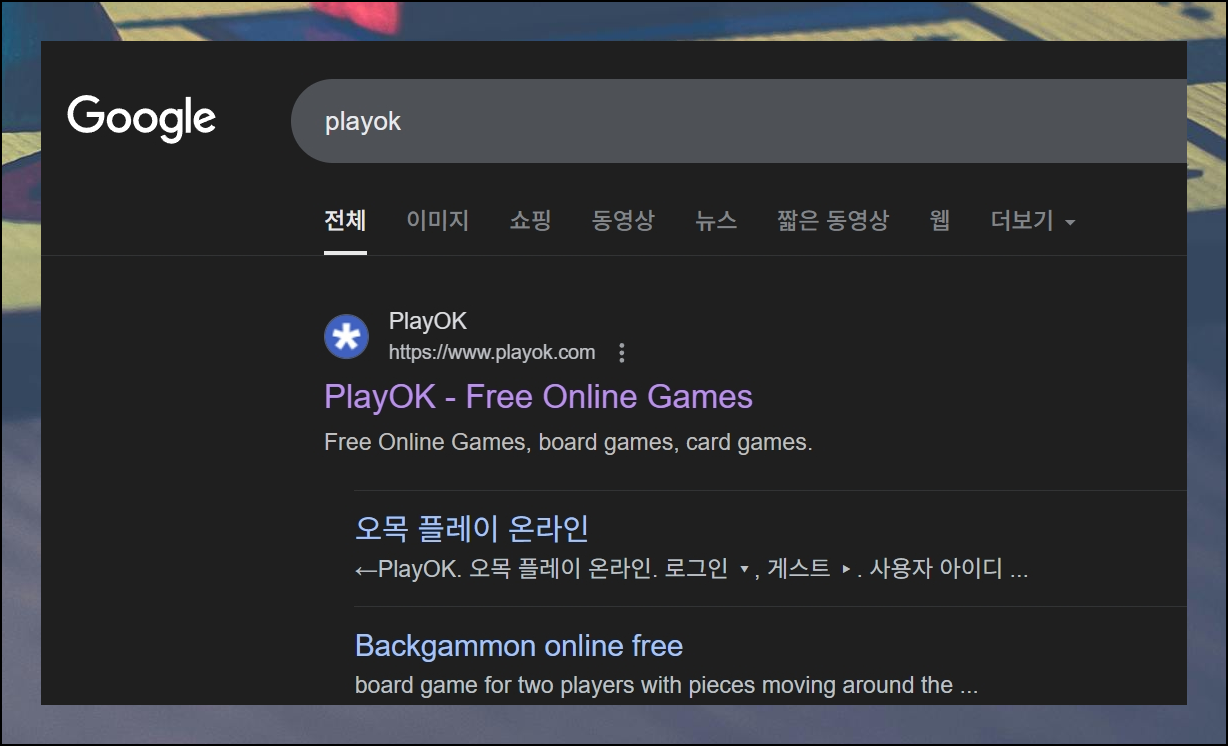1228x746 pixels.
Task: Switch to the 이미지 tab
Action: (438, 220)
